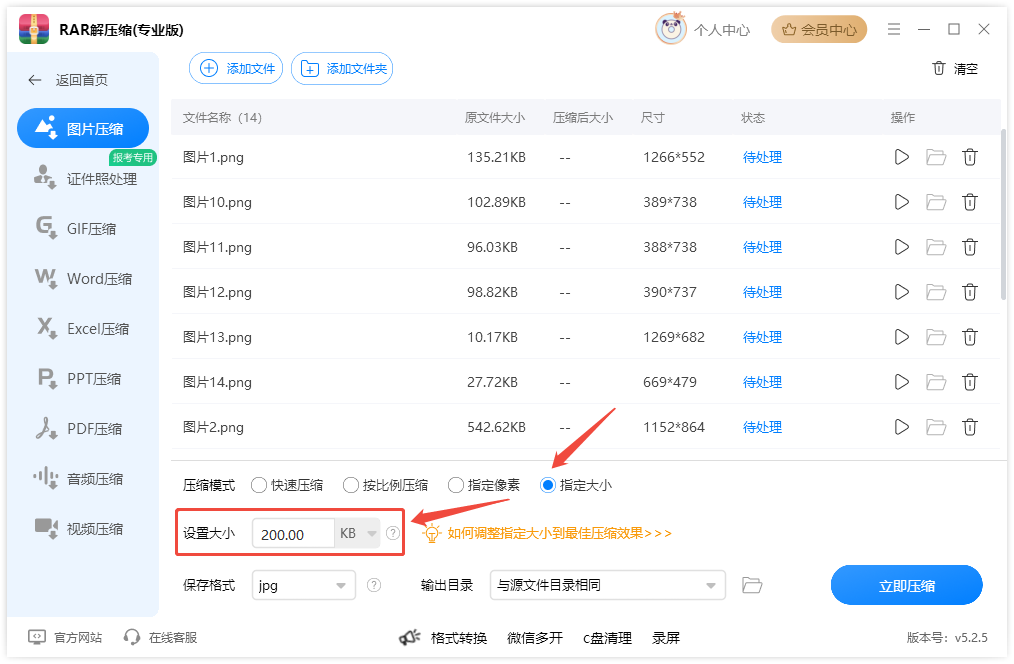Click the 设置大小 200.00 input field
Screen dimensions: 1014x664
pyautogui.click(x=293, y=534)
